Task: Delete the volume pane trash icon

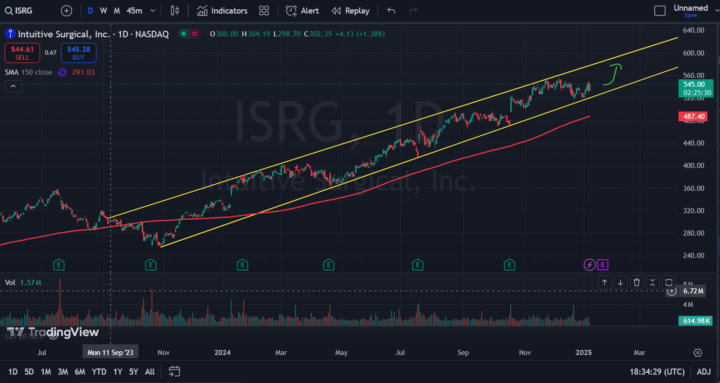Action: [x=636, y=282]
